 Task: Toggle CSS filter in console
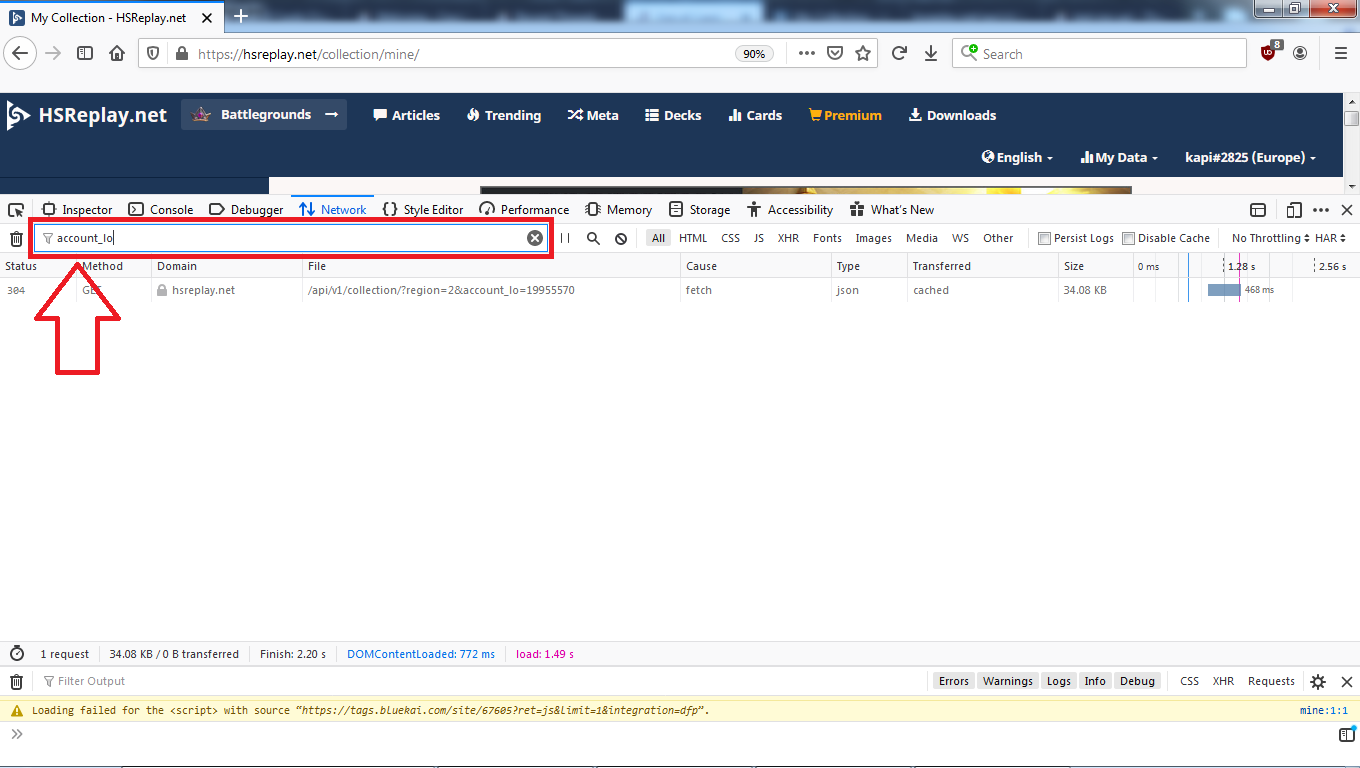tap(1189, 681)
